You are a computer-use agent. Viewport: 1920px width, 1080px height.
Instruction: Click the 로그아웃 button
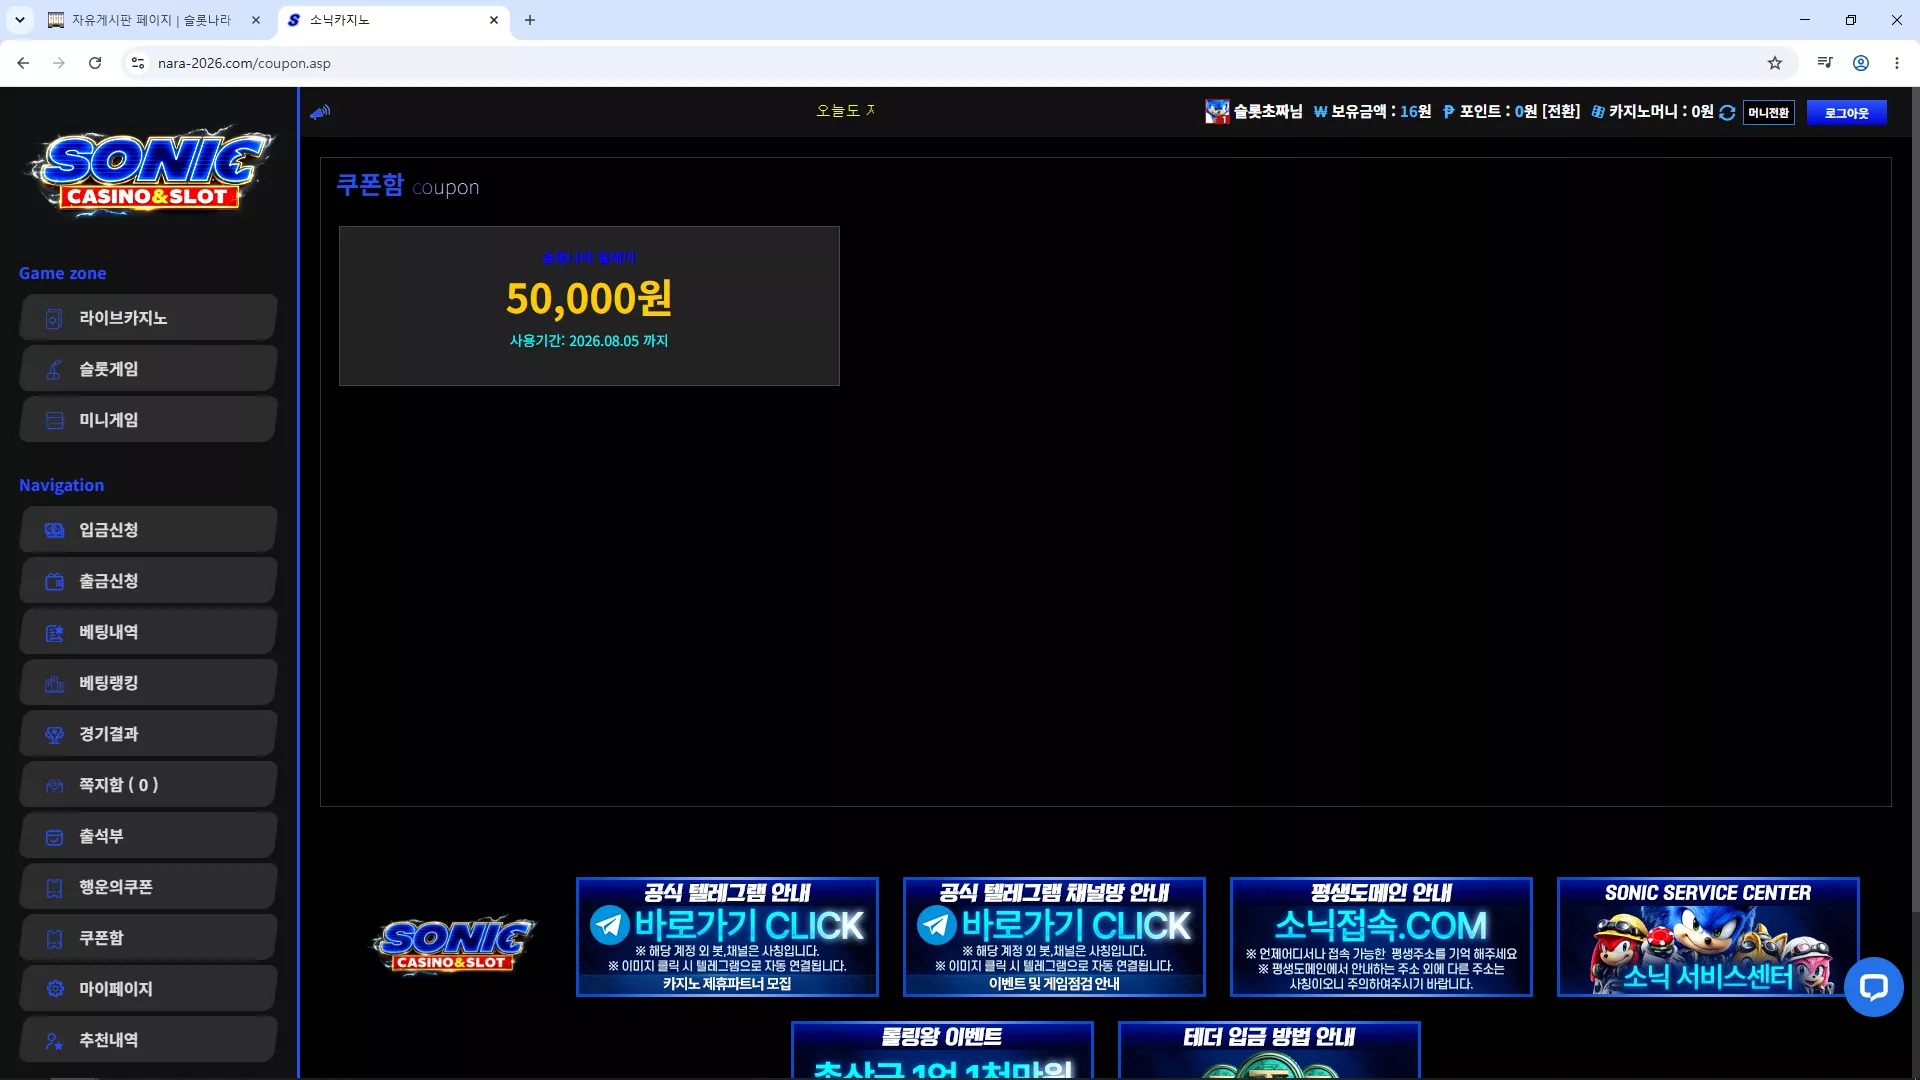[1846, 113]
